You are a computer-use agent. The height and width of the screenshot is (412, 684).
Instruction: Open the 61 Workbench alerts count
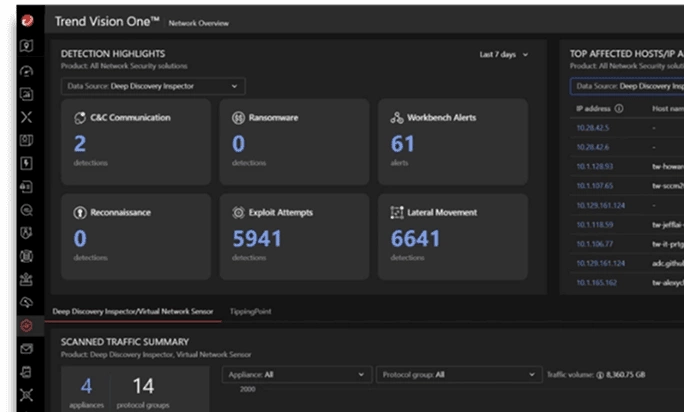coord(402,144)
